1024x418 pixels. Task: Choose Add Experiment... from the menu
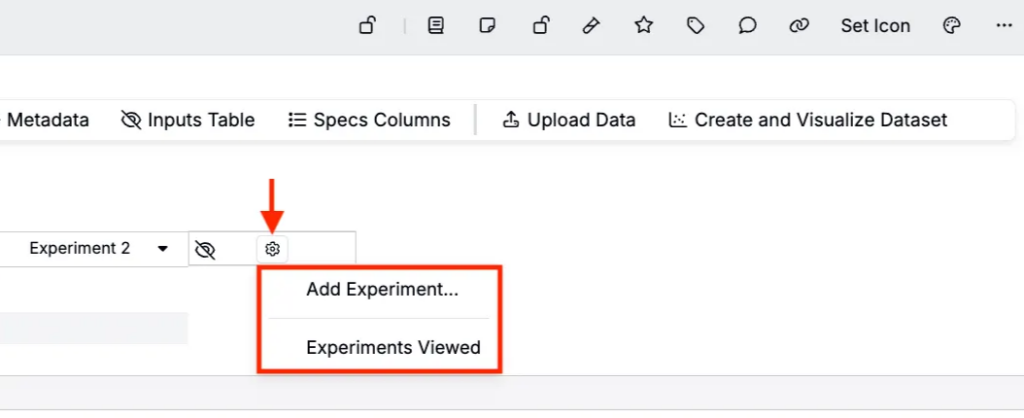382,290
